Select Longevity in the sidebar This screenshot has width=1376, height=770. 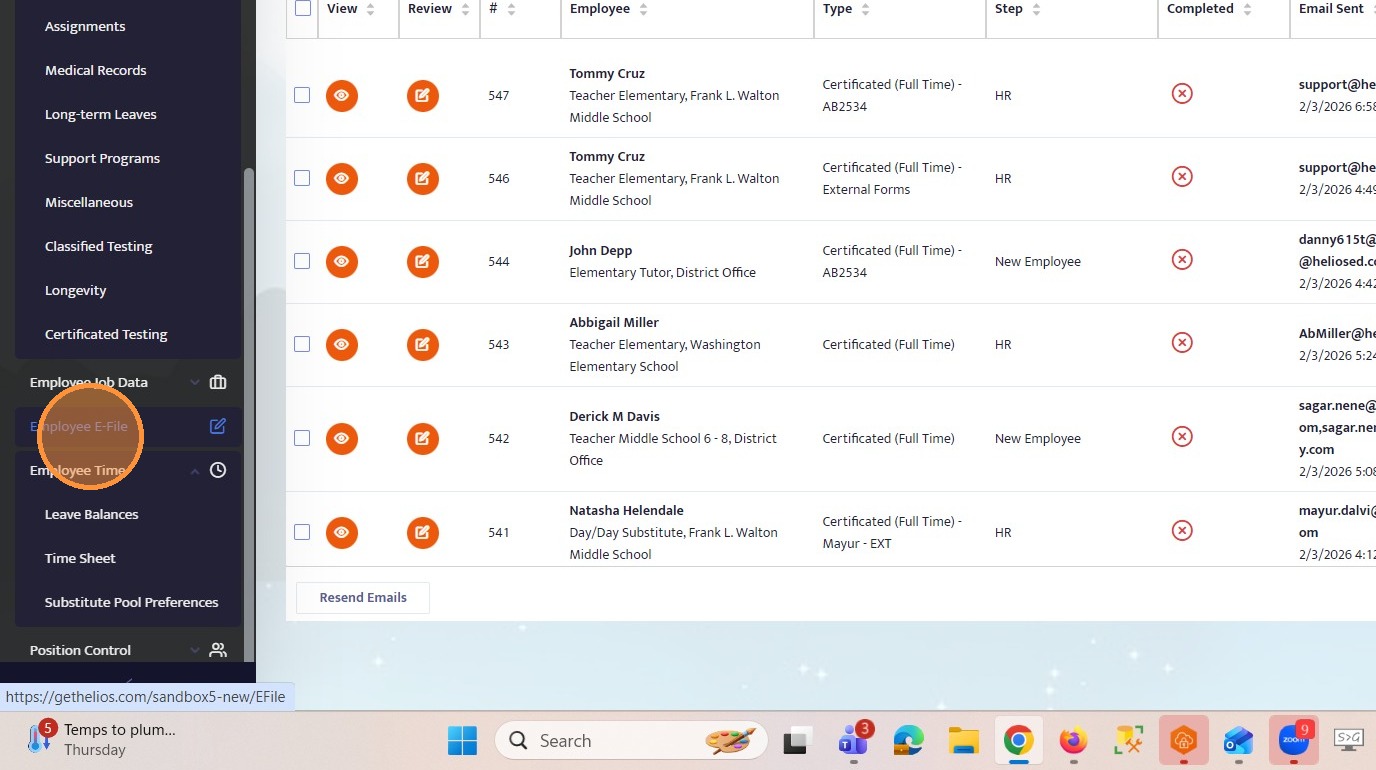pos(76,290)
